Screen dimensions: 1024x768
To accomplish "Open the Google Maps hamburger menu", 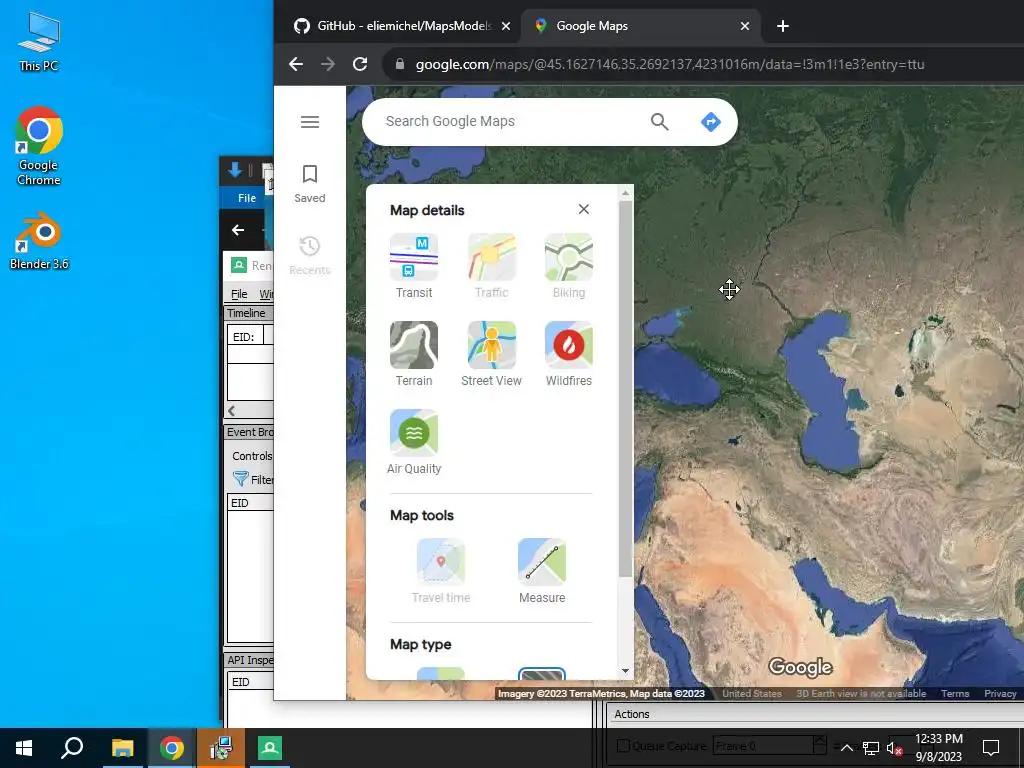I will (310, 121).
